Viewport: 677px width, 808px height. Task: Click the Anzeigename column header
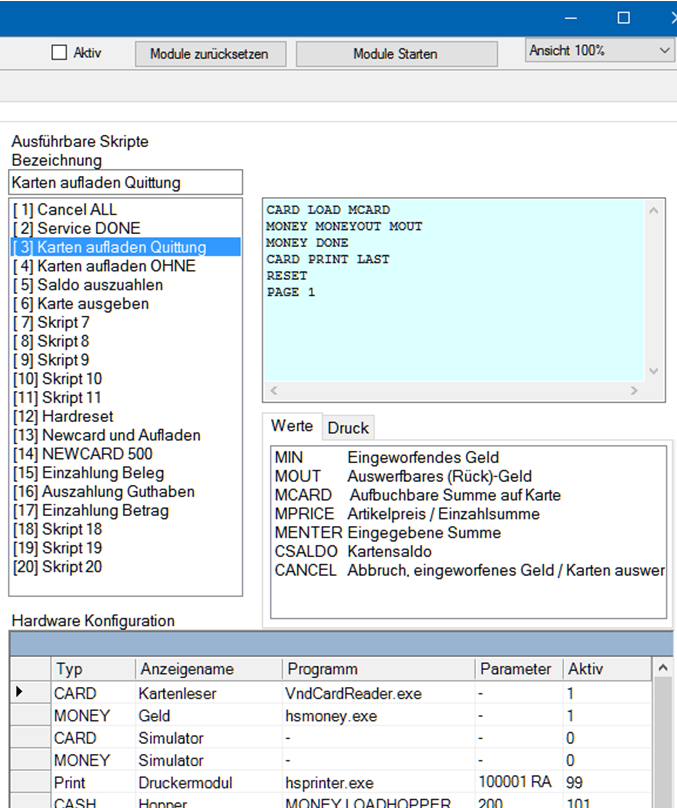[x=209, y=669]
